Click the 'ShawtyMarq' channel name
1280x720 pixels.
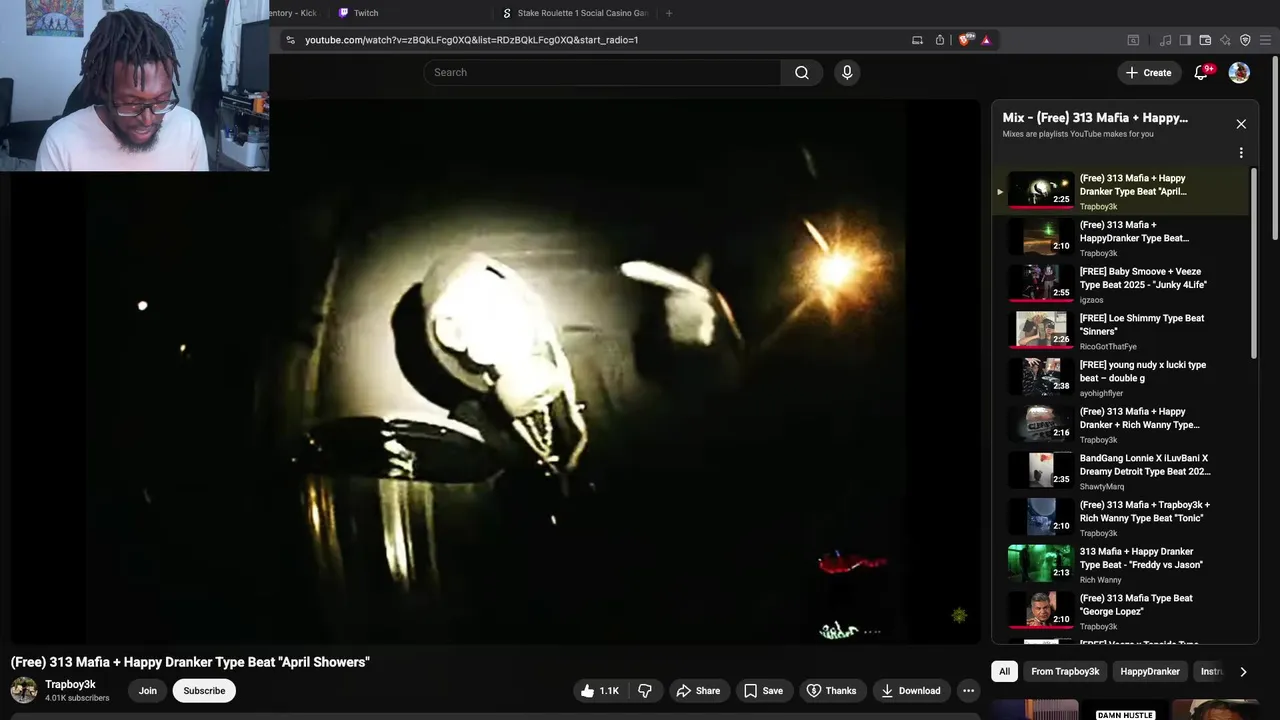pyautogui.click(x=1102, y=487)
